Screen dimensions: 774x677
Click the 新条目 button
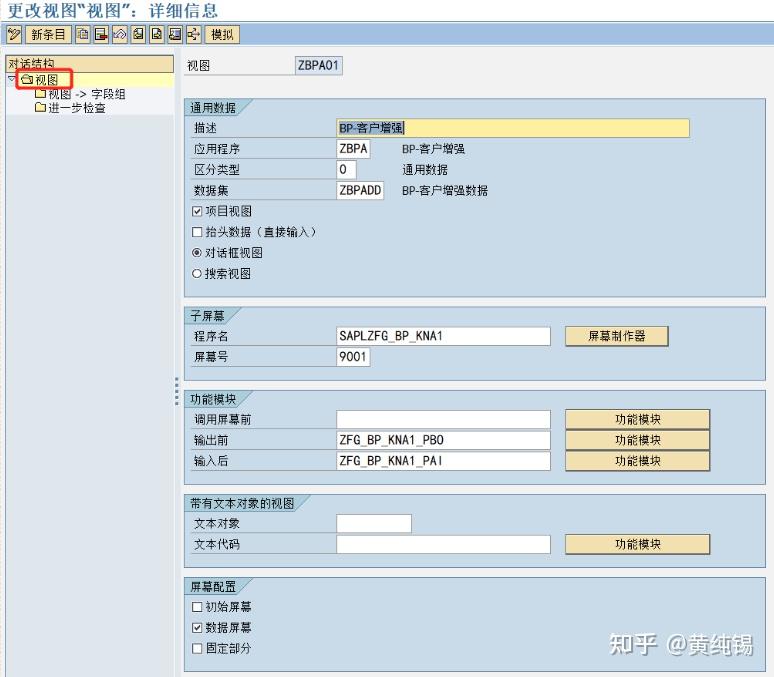coord(48,35)
